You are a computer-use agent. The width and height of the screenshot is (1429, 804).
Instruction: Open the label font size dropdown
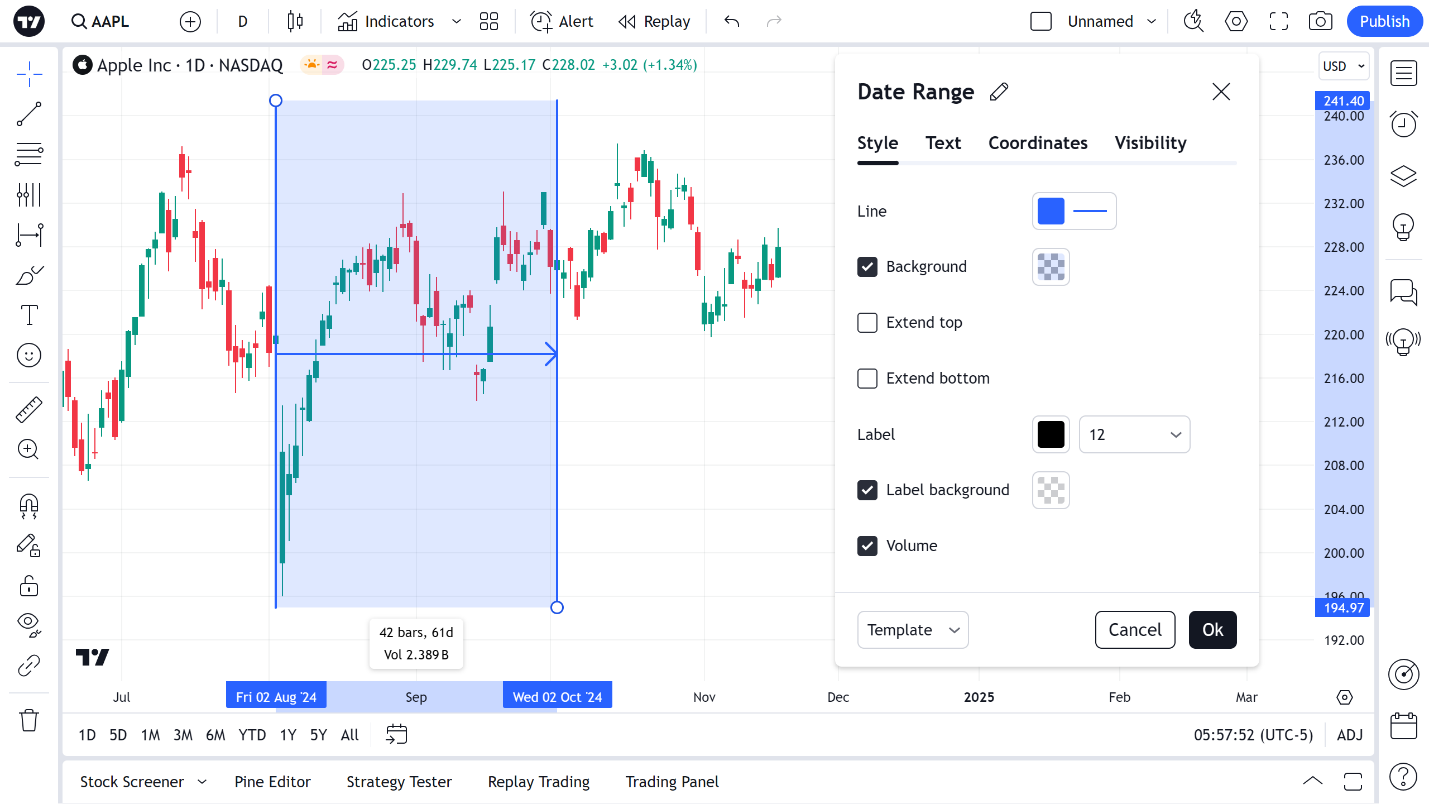[x=1134, y=435]
